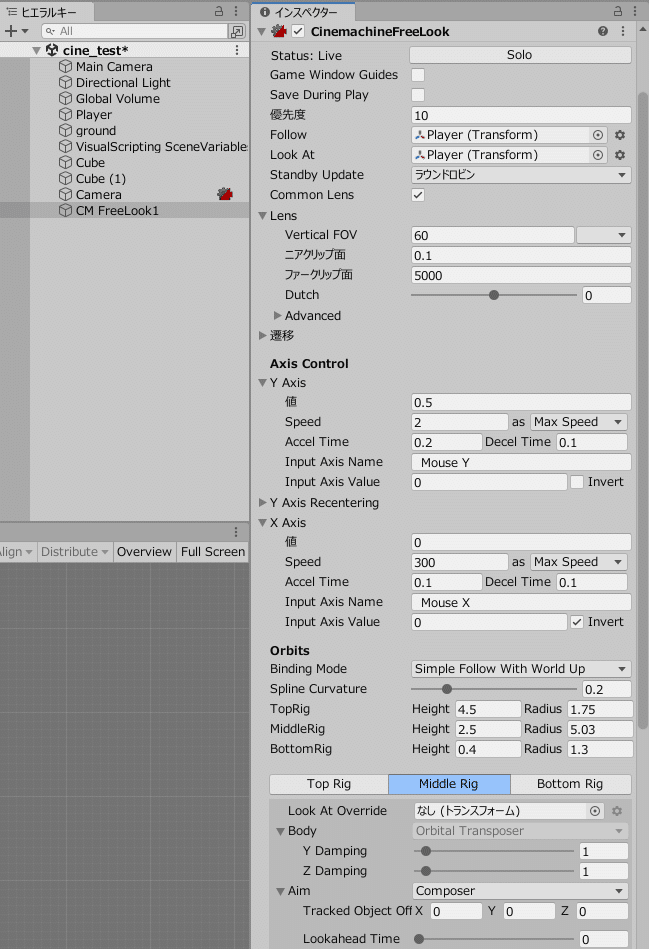The height and width of the screenshot is (949, 649).
Task: Disable the CinemachineFreeLook component checkbox
Action: 298,31
